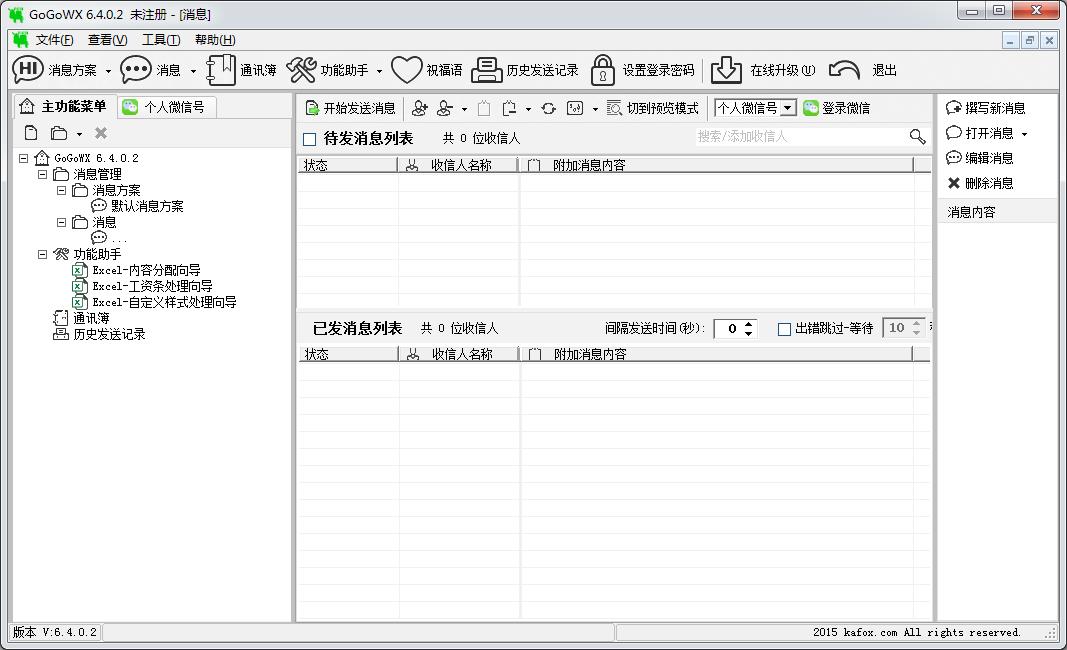Open the 帮助(H) menu
Image resolution: width=1067 pixels, height=650 pixels.
pyautogui.click(x=215, y=40)
